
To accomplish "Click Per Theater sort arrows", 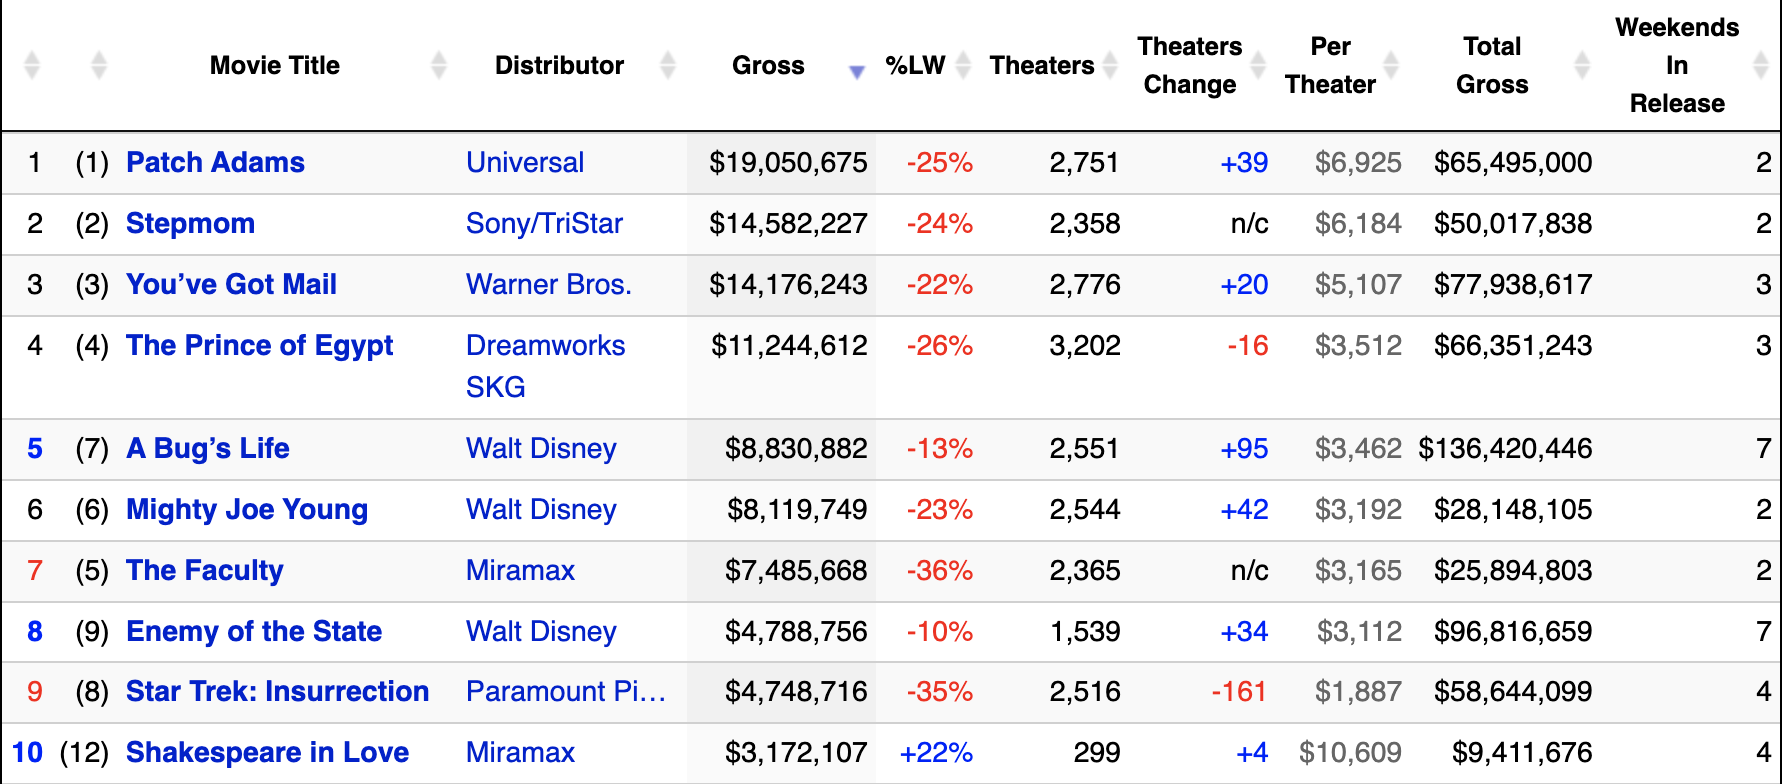I will (1390, 66).
